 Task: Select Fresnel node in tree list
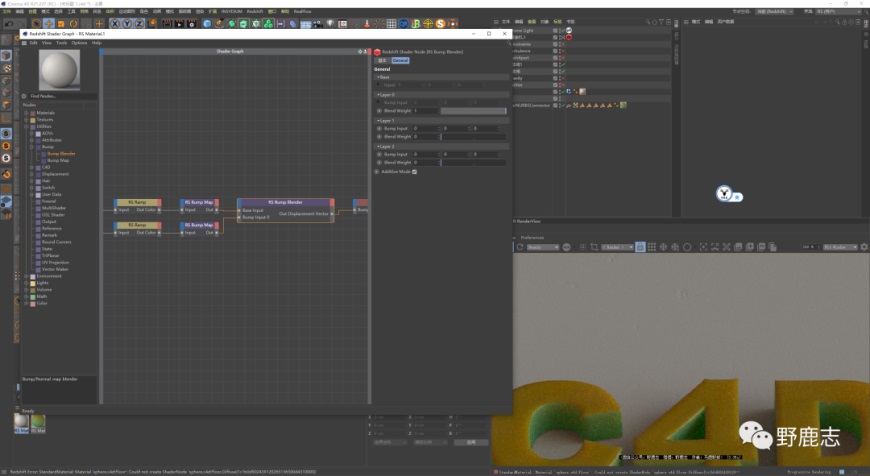click(x=49, y=201)
